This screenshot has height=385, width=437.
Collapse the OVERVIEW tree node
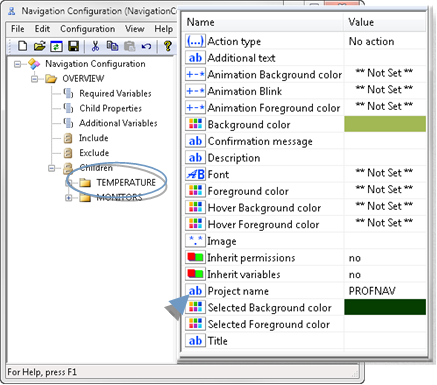34,79
